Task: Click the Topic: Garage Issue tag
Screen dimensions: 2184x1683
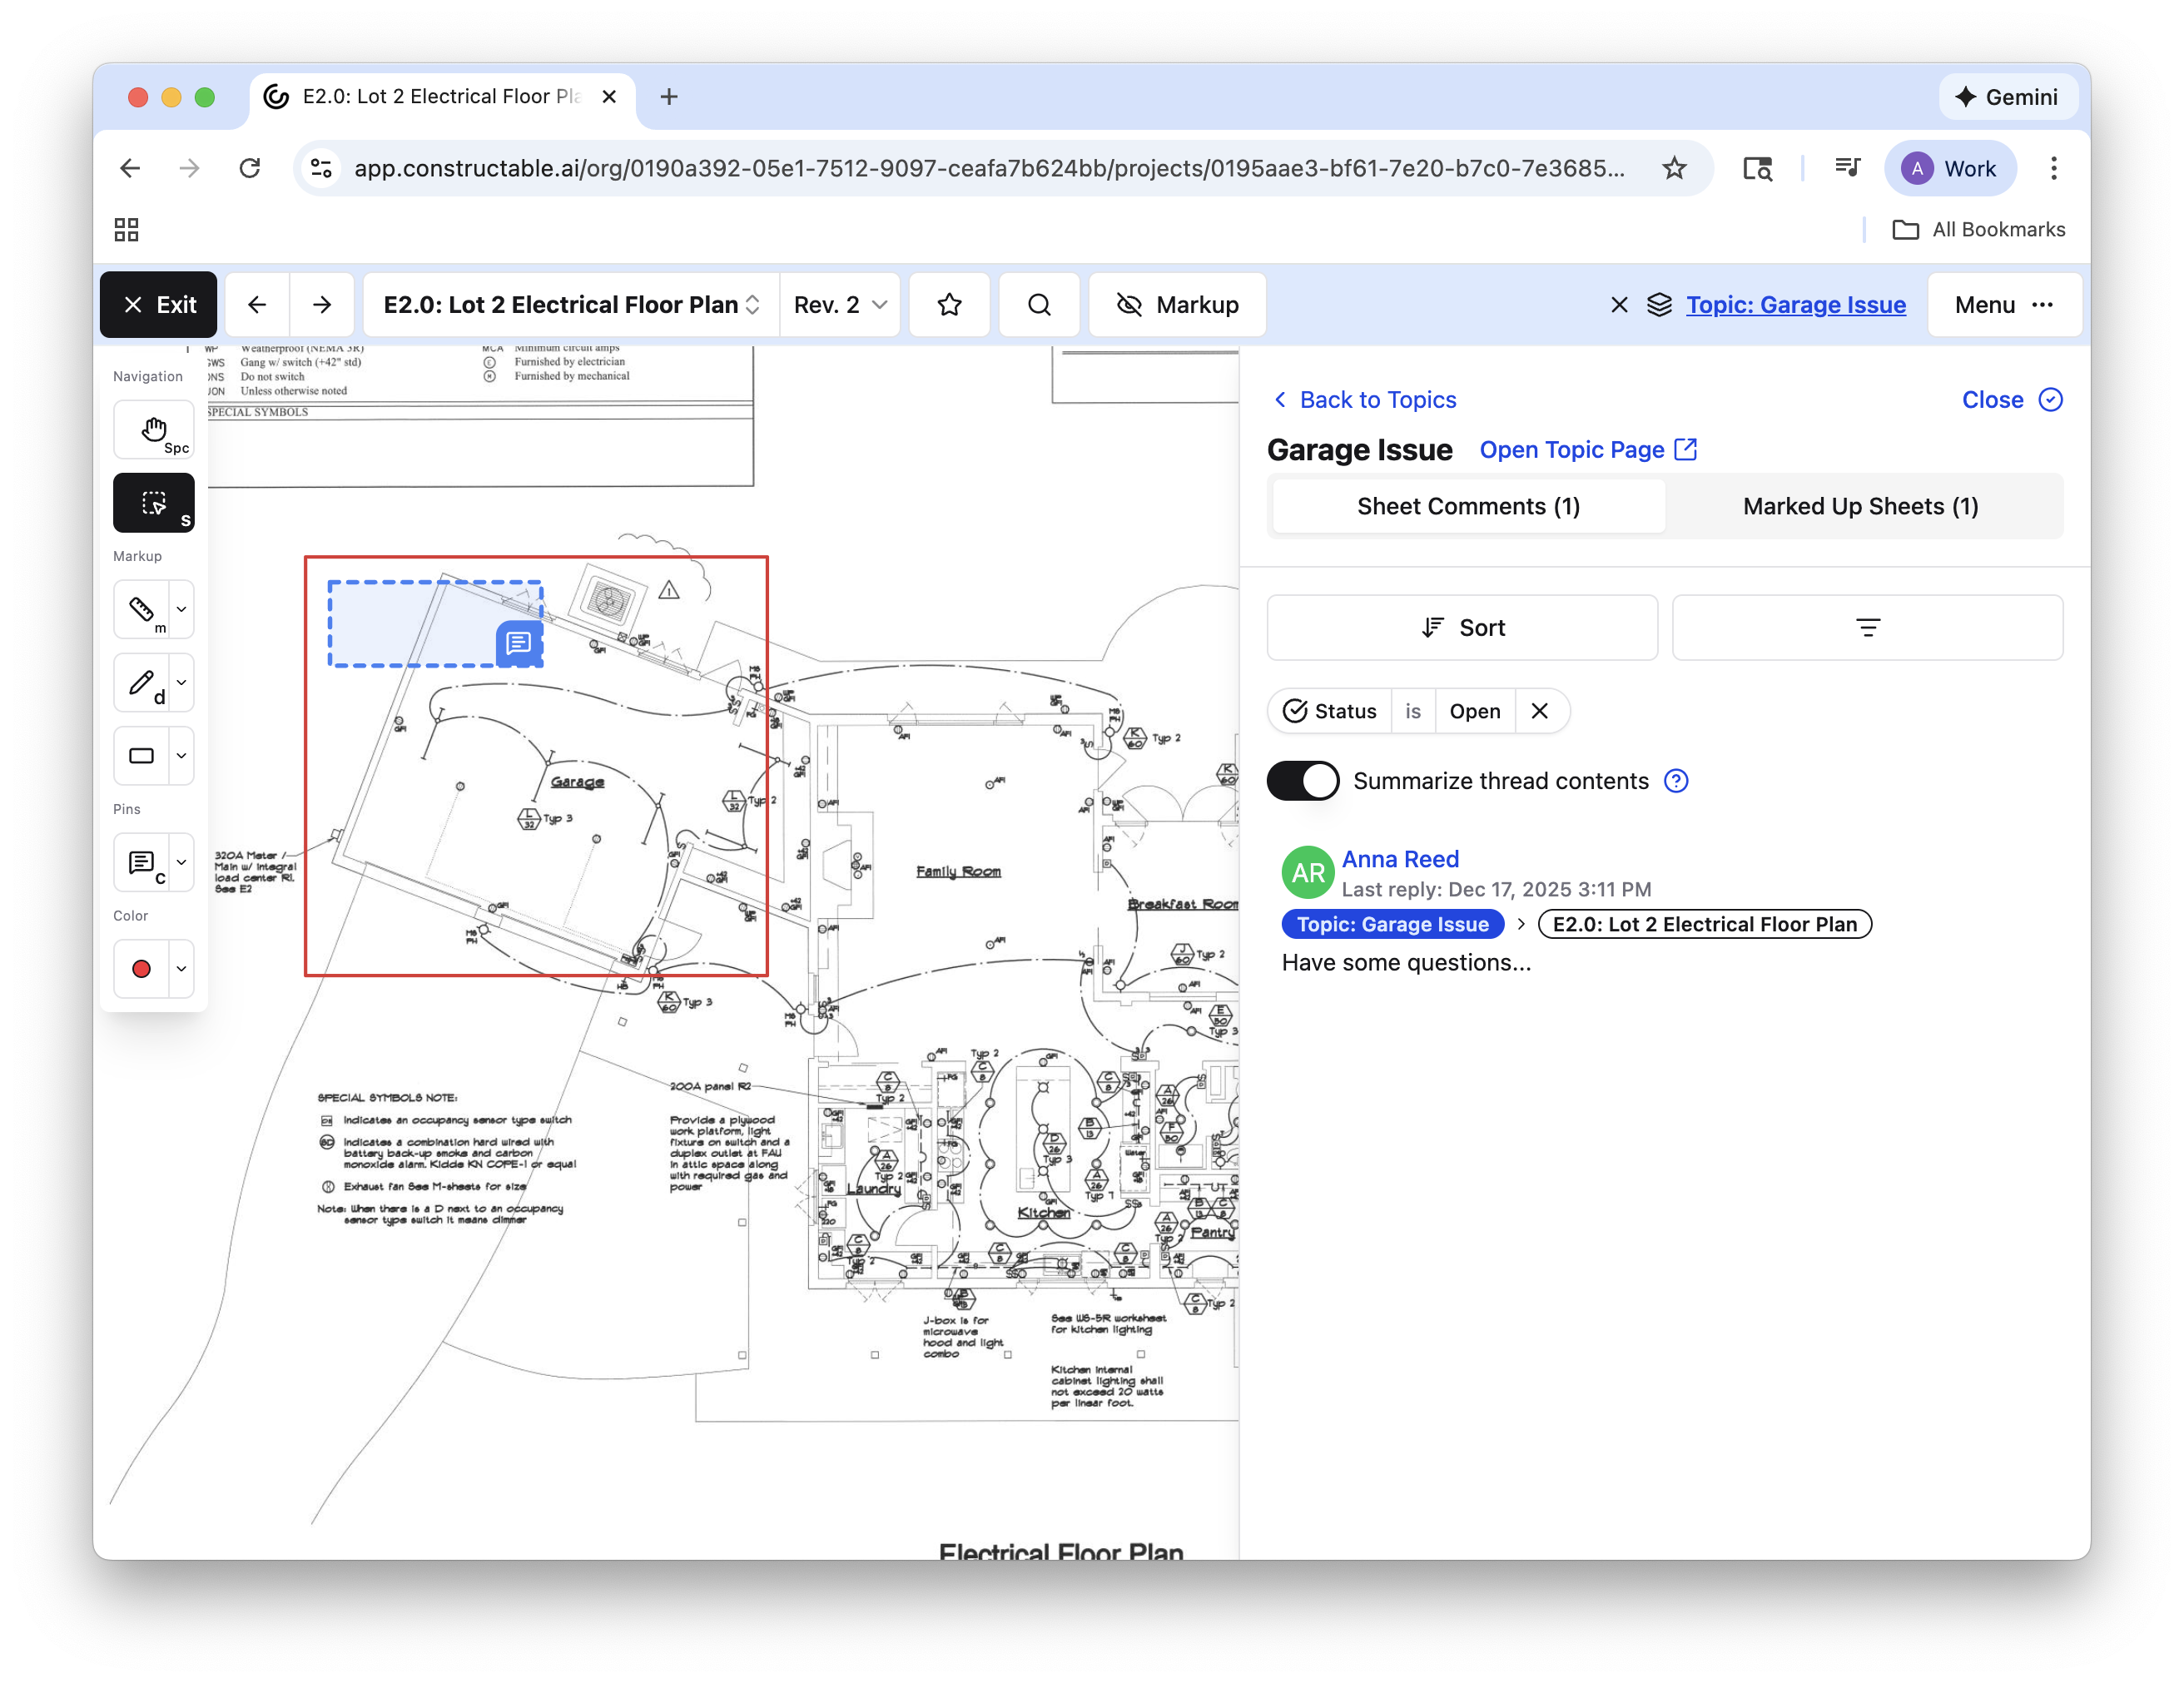Action: coord(1392,924)
